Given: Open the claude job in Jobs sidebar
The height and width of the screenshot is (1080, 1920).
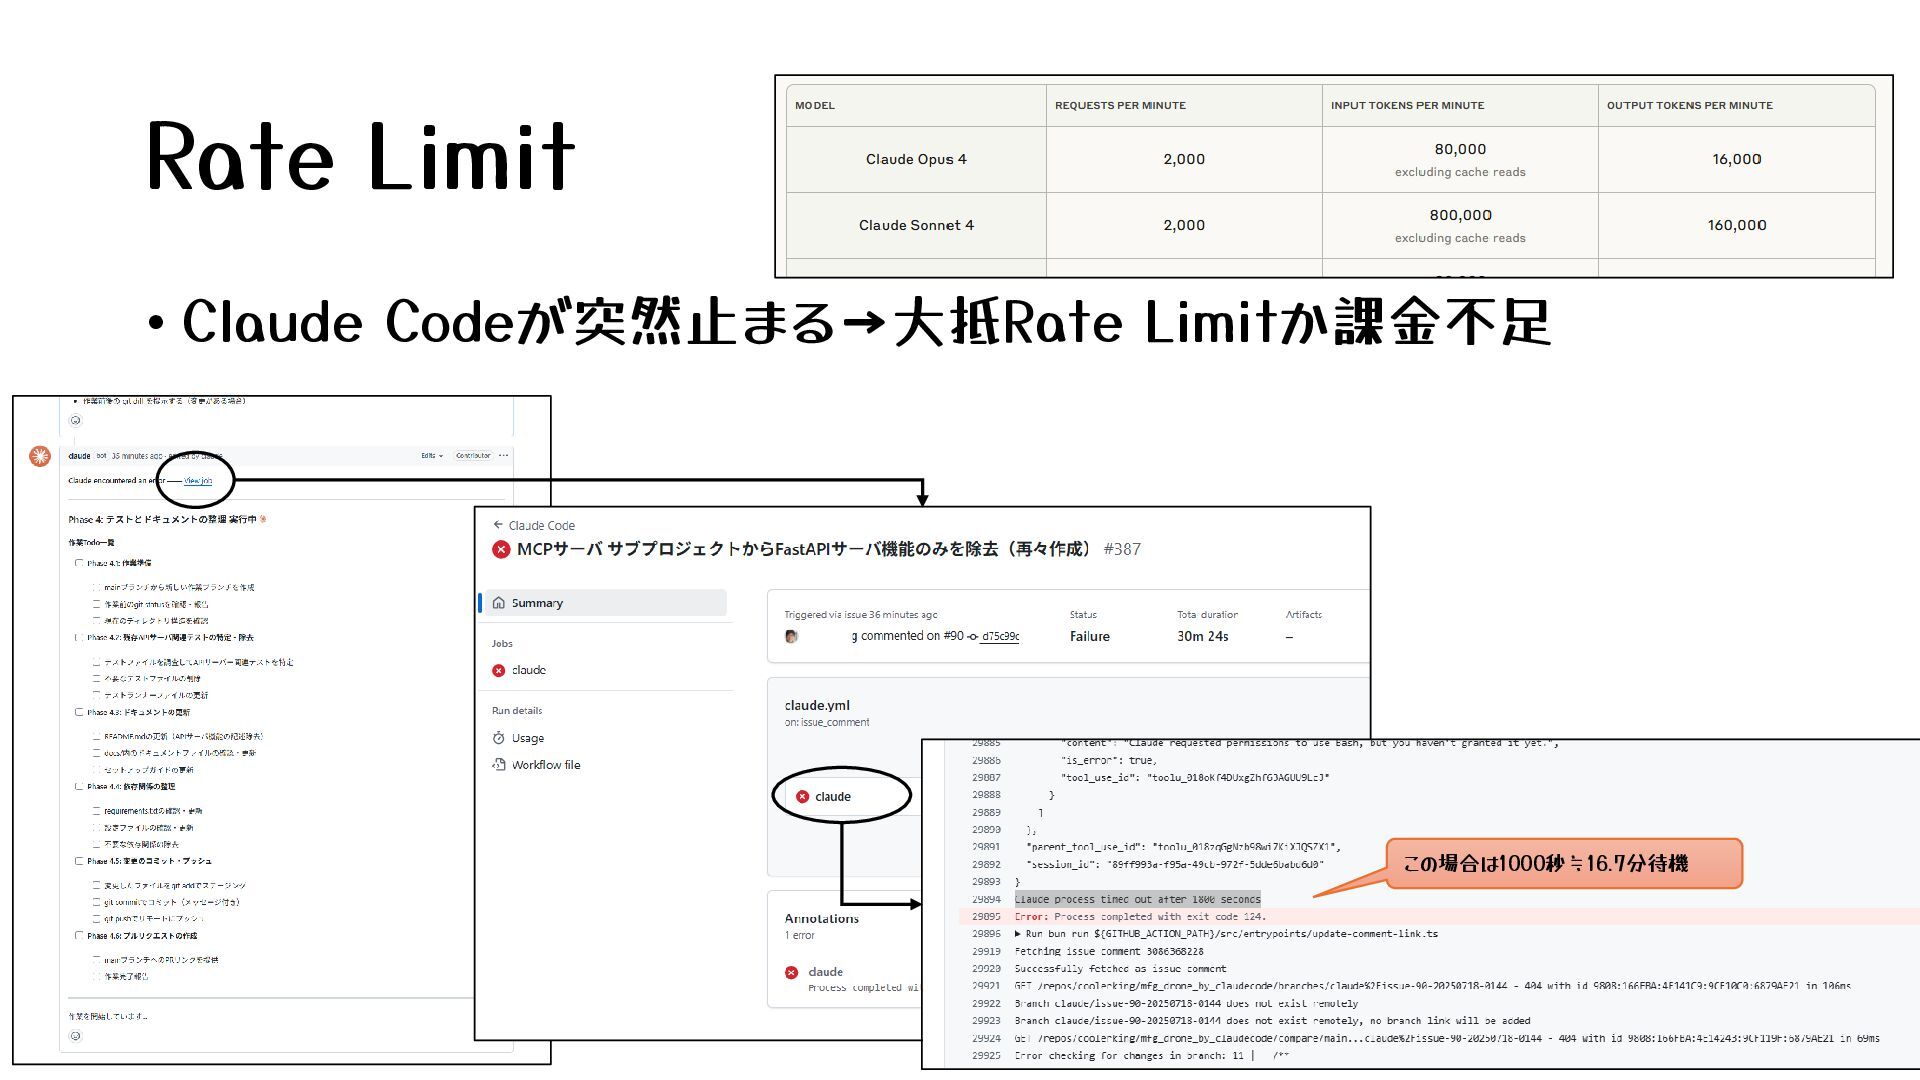Looking at the screenshot, I should pyautogui.click(x=528, y=670).
